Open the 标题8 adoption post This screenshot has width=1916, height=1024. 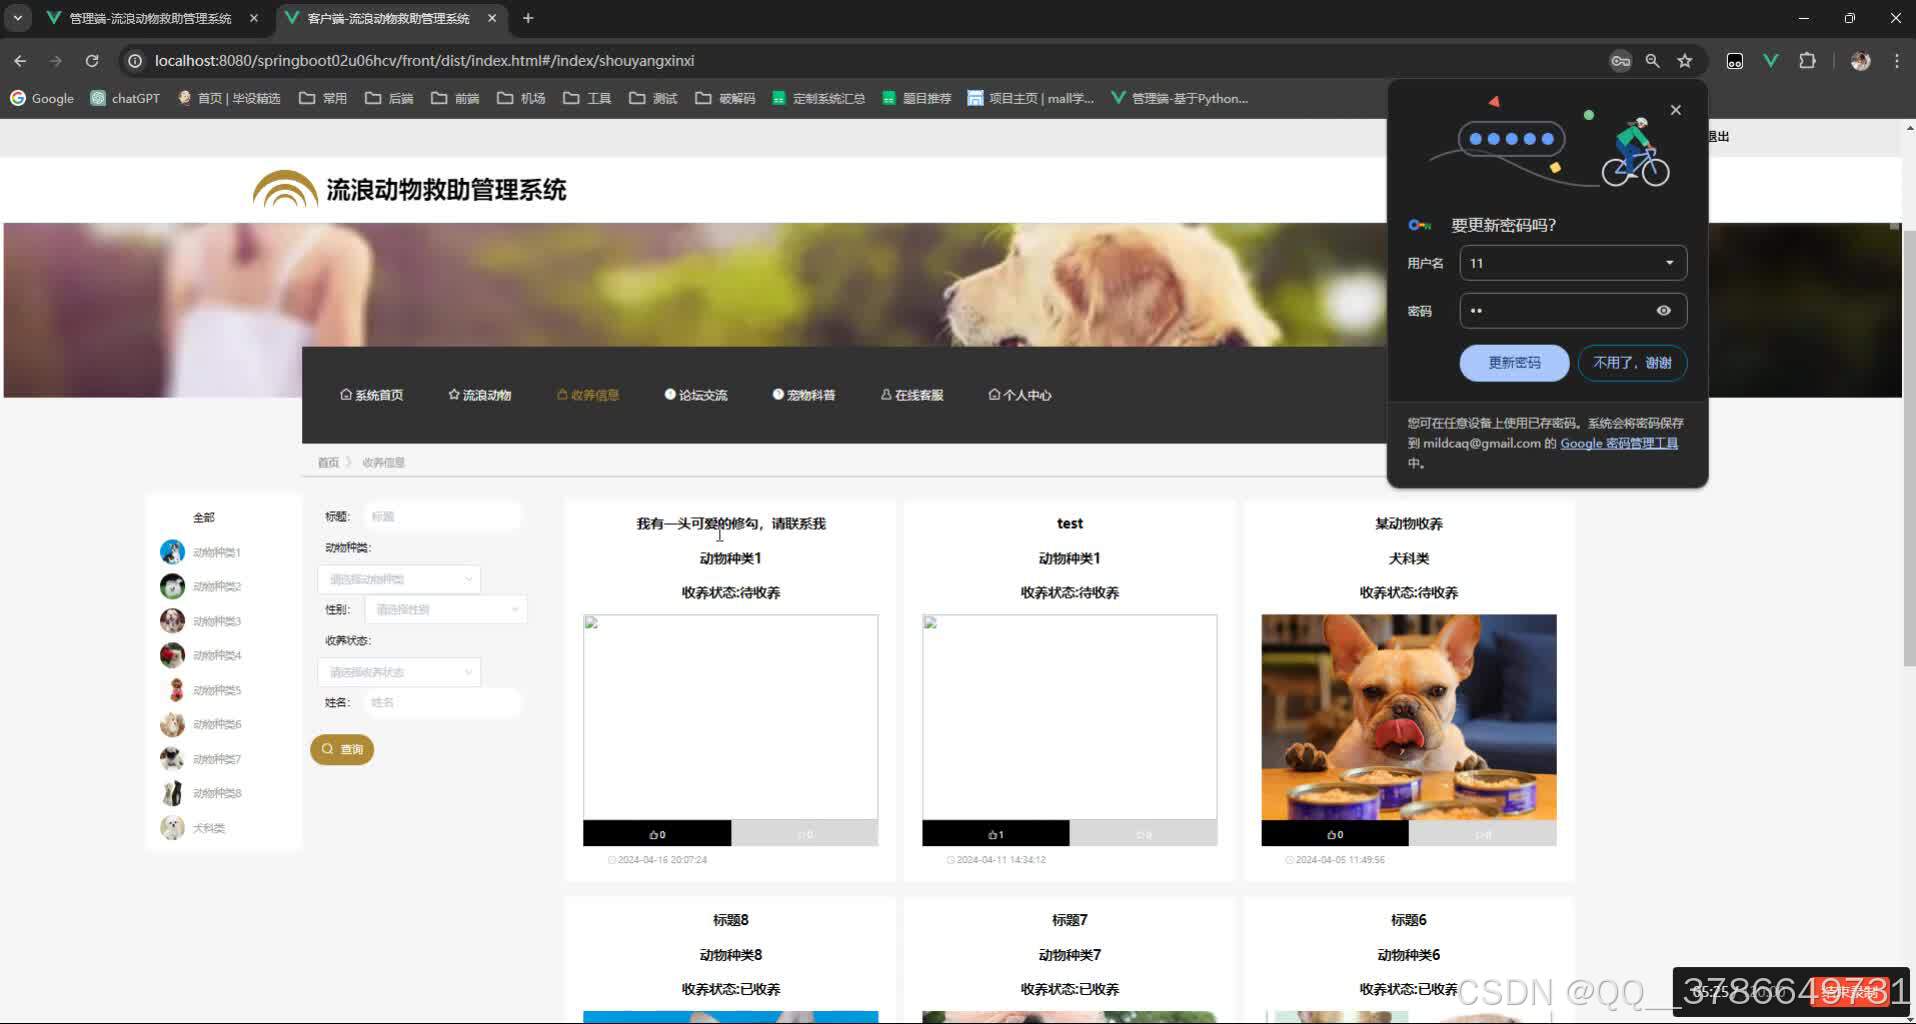coord(731,920)
